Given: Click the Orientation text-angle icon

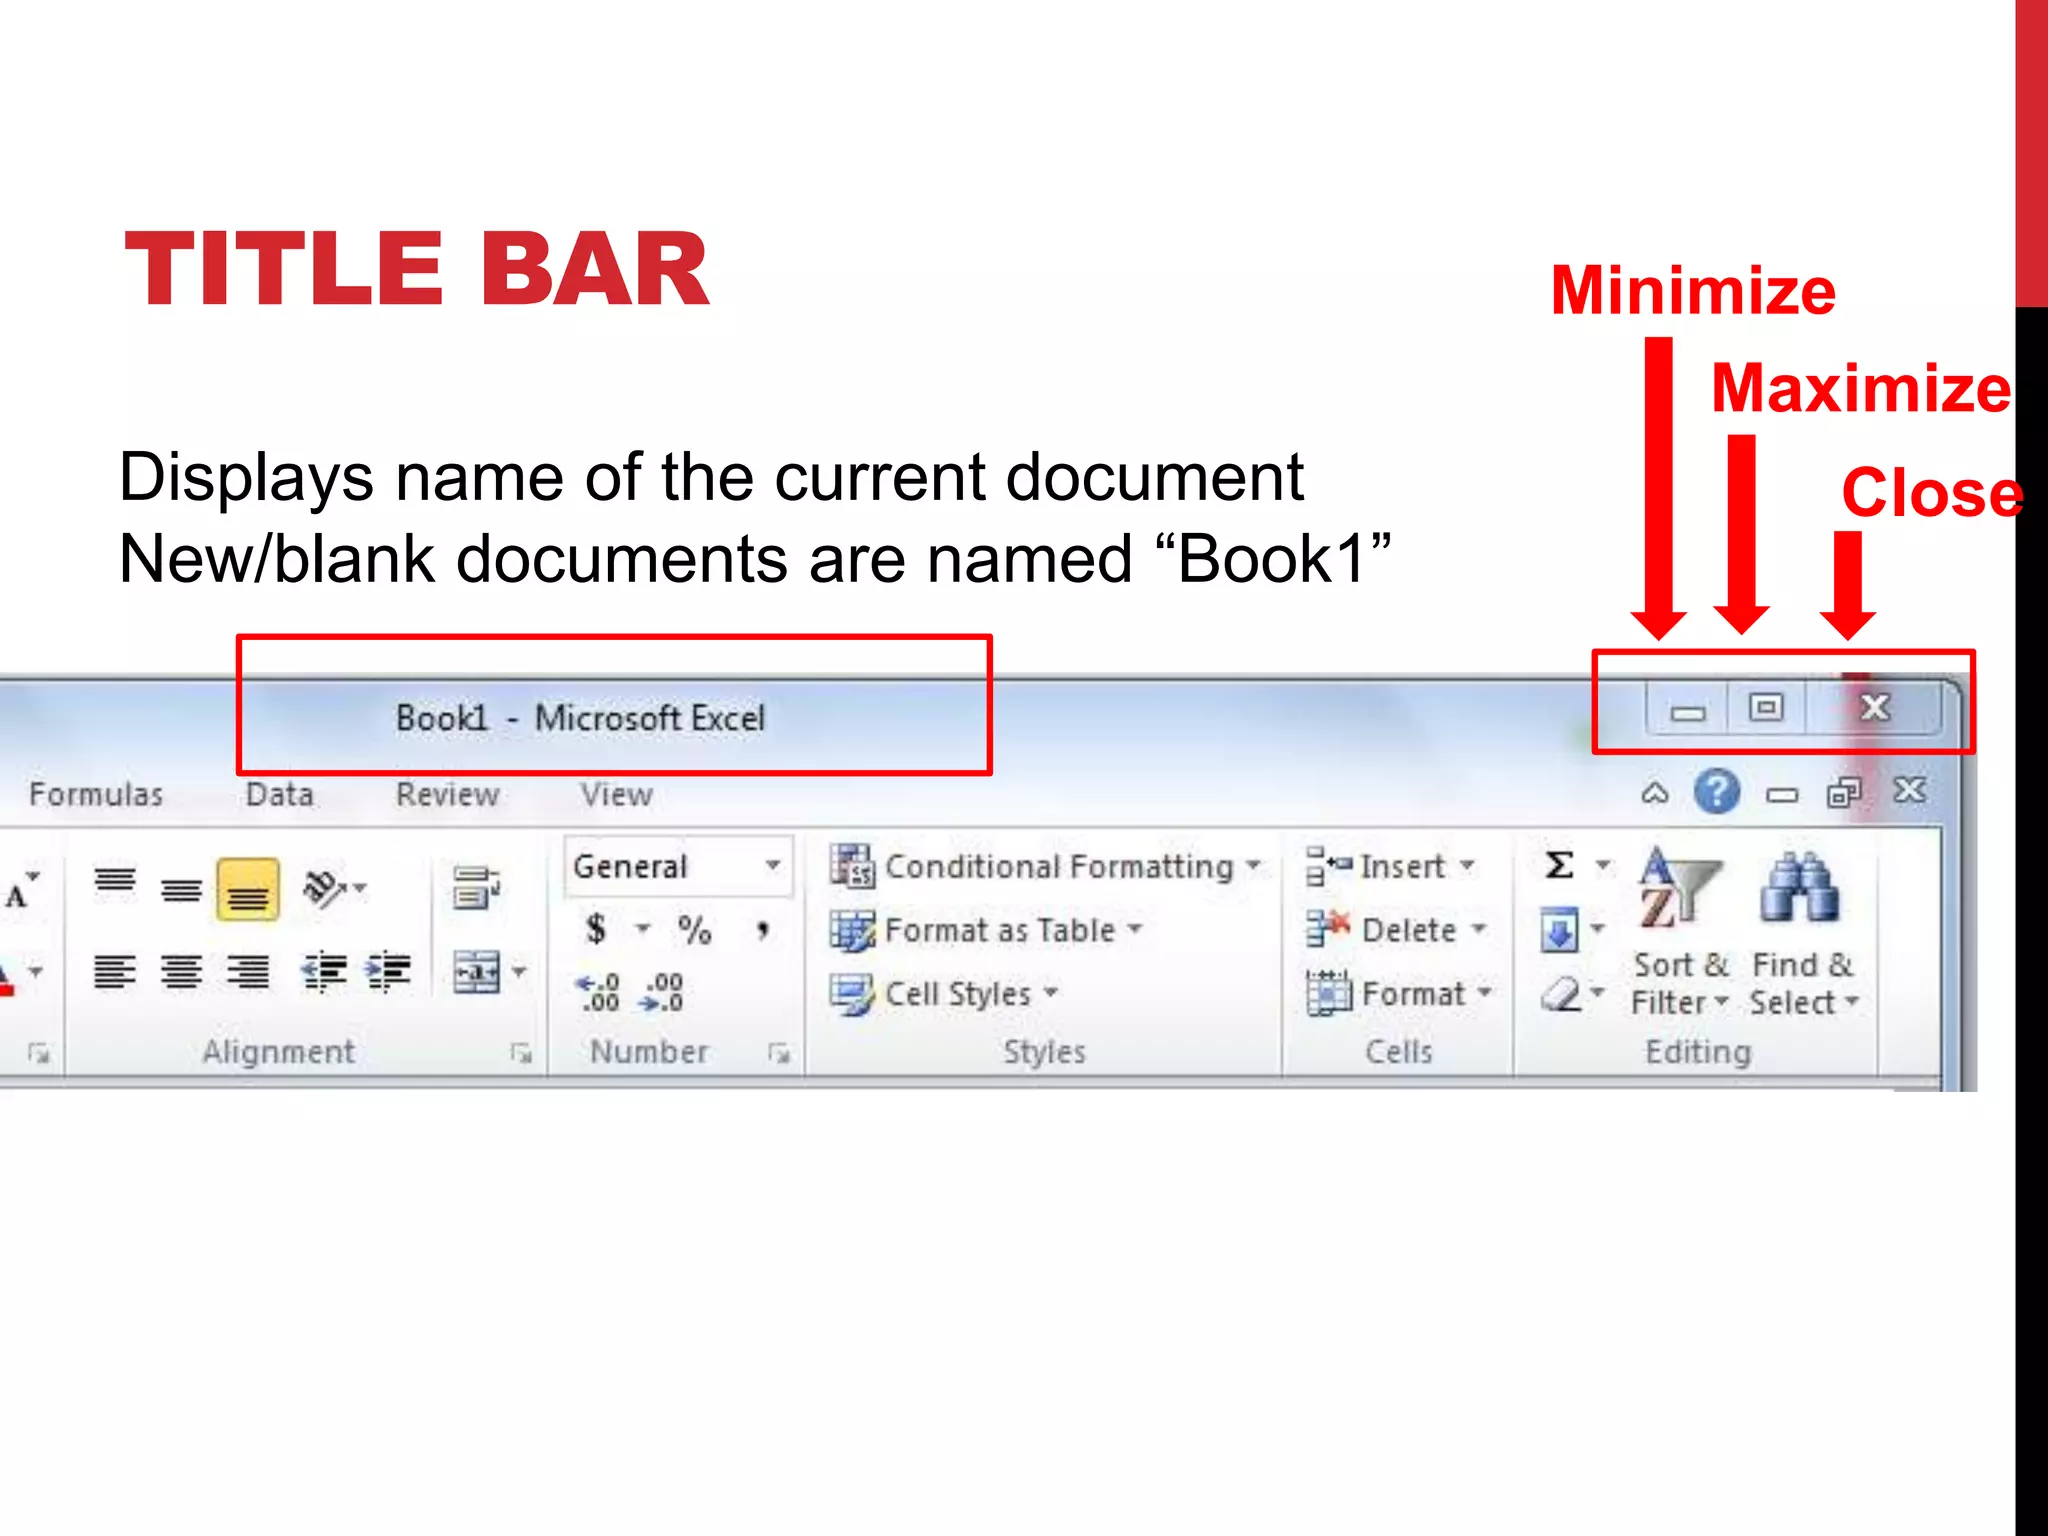Looking at the screenshot, I should [x=324, y=888].
